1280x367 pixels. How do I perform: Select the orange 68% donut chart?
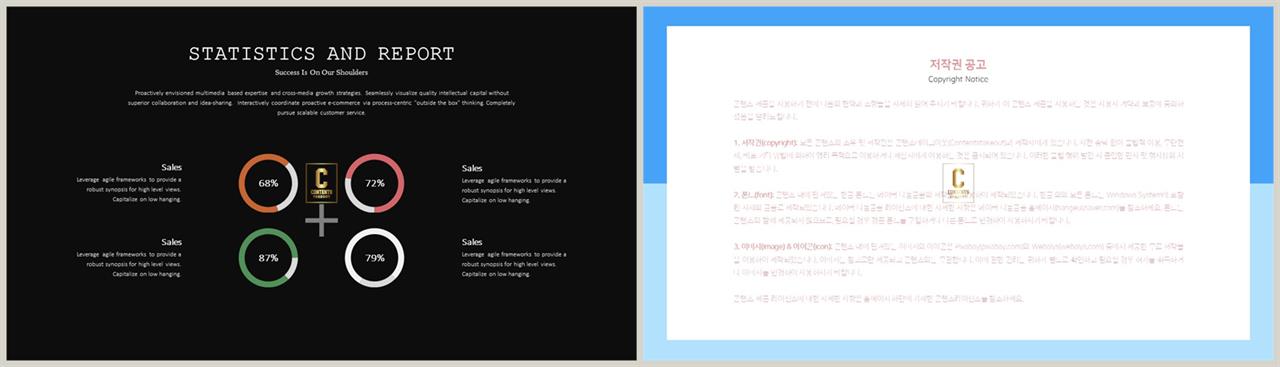[268, 183]
